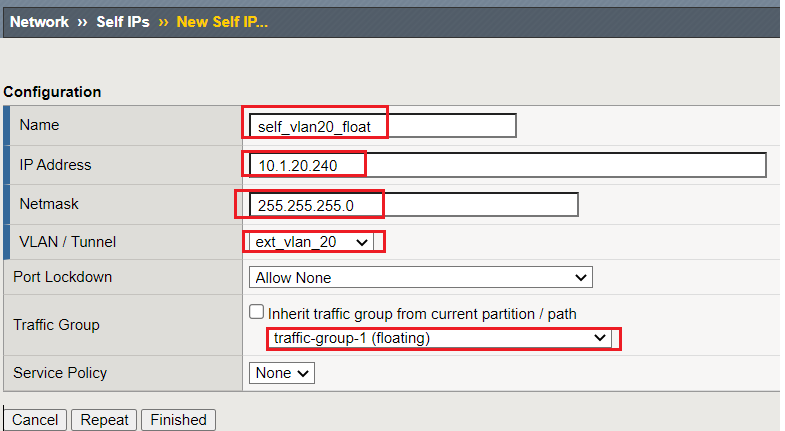
Task: Open the traffic-group-1 (floating) dropdown
Action: (439, 338)
